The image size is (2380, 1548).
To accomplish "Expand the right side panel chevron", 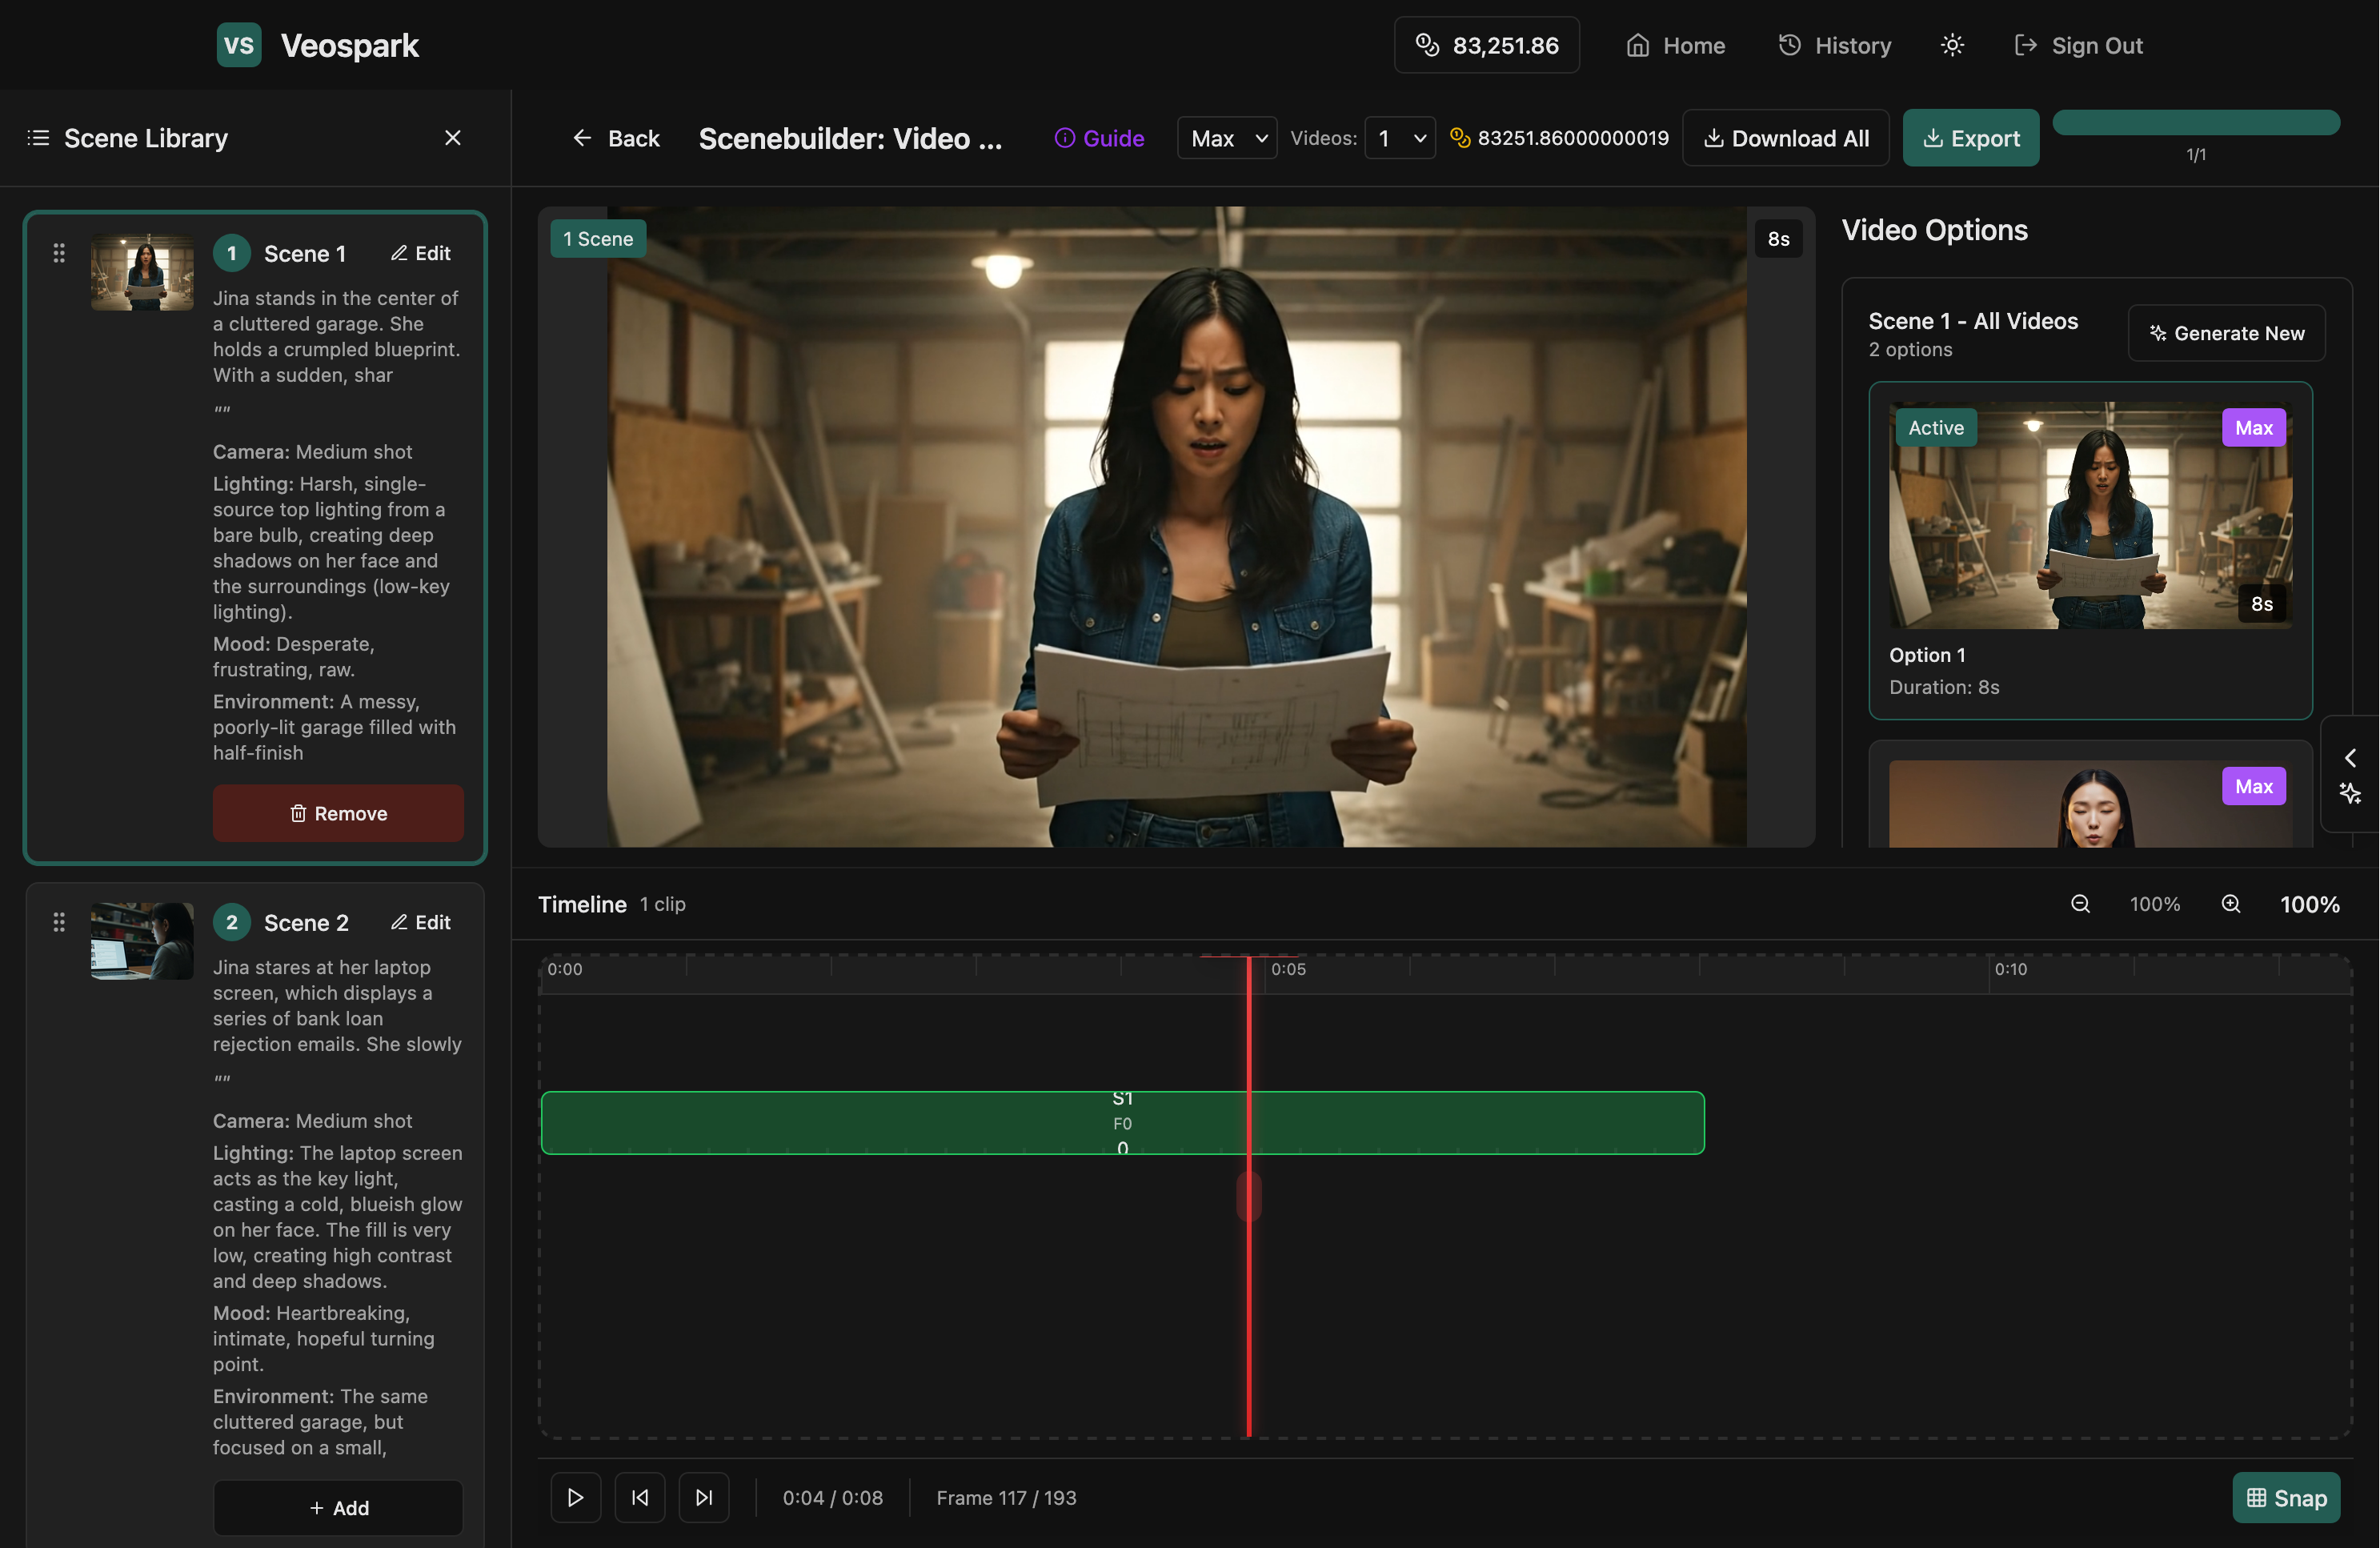I will click(x=2350, y=757).
